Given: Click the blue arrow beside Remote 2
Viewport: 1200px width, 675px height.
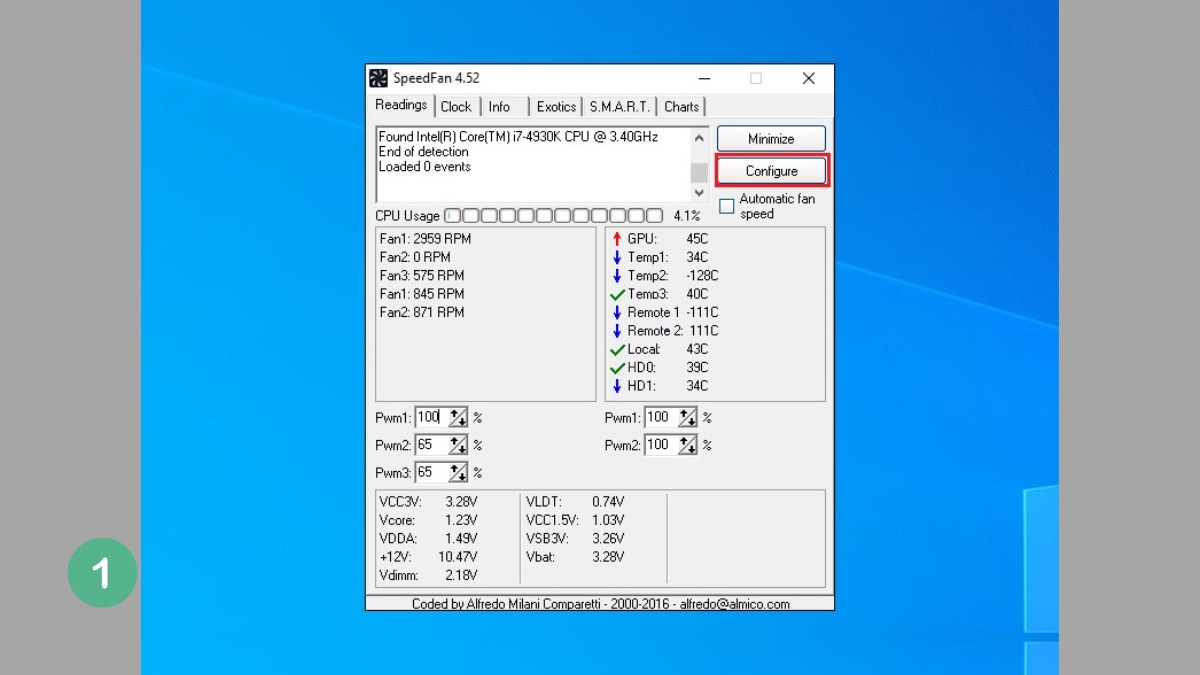Looking at the screenshot, I should click(x=617, y=331).
